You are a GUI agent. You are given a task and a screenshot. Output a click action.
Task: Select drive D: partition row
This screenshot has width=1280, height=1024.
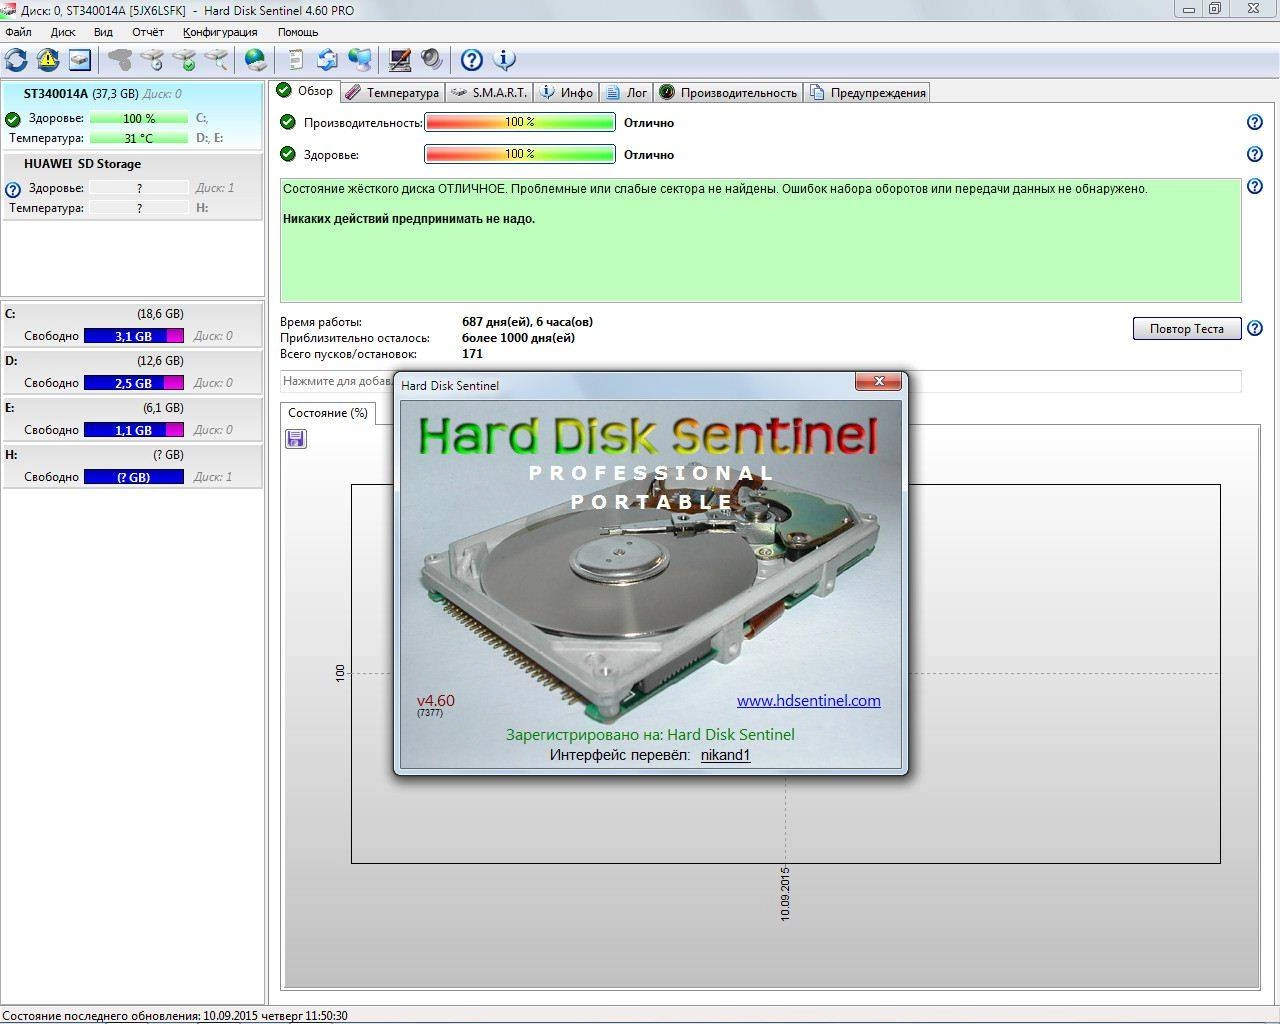click(132, 372)
